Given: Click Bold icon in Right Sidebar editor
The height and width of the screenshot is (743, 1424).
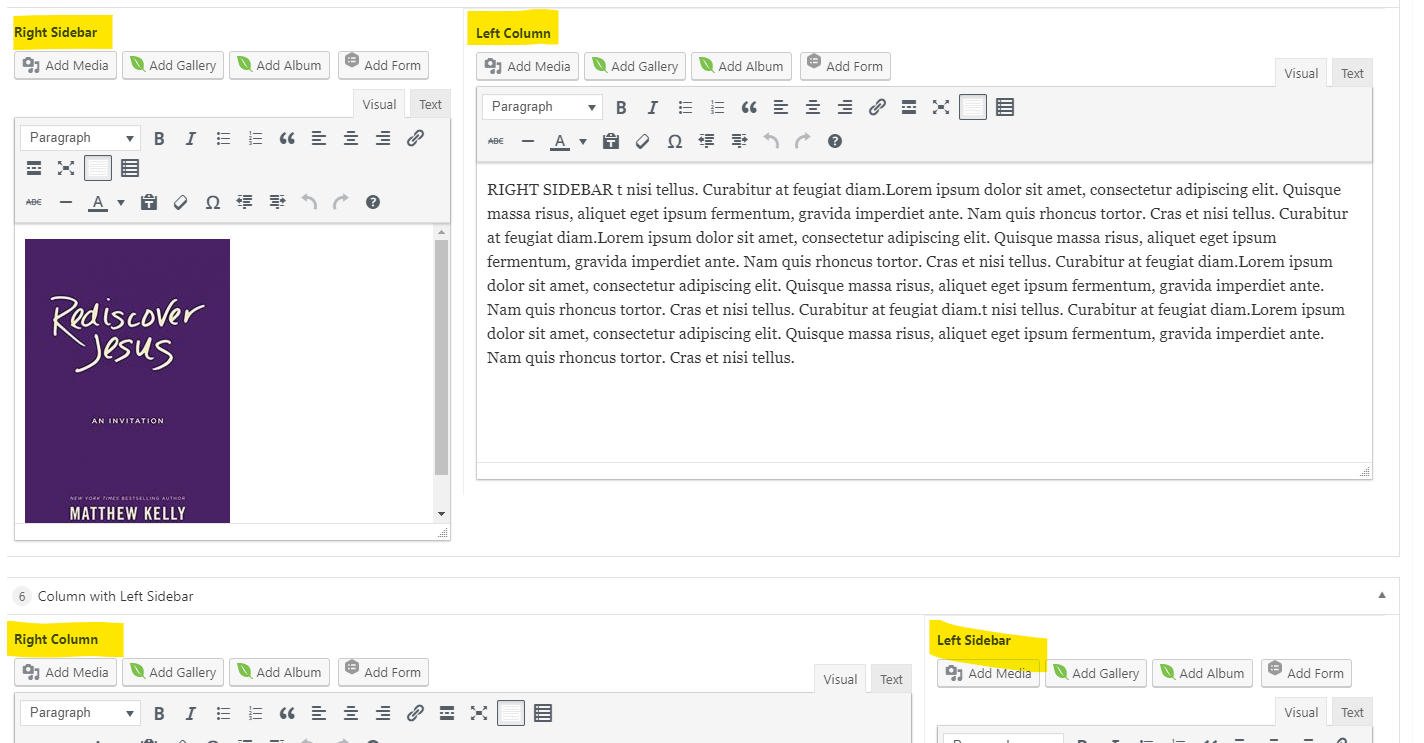Looking at the screenshot, I should click(x=158, y=139).
